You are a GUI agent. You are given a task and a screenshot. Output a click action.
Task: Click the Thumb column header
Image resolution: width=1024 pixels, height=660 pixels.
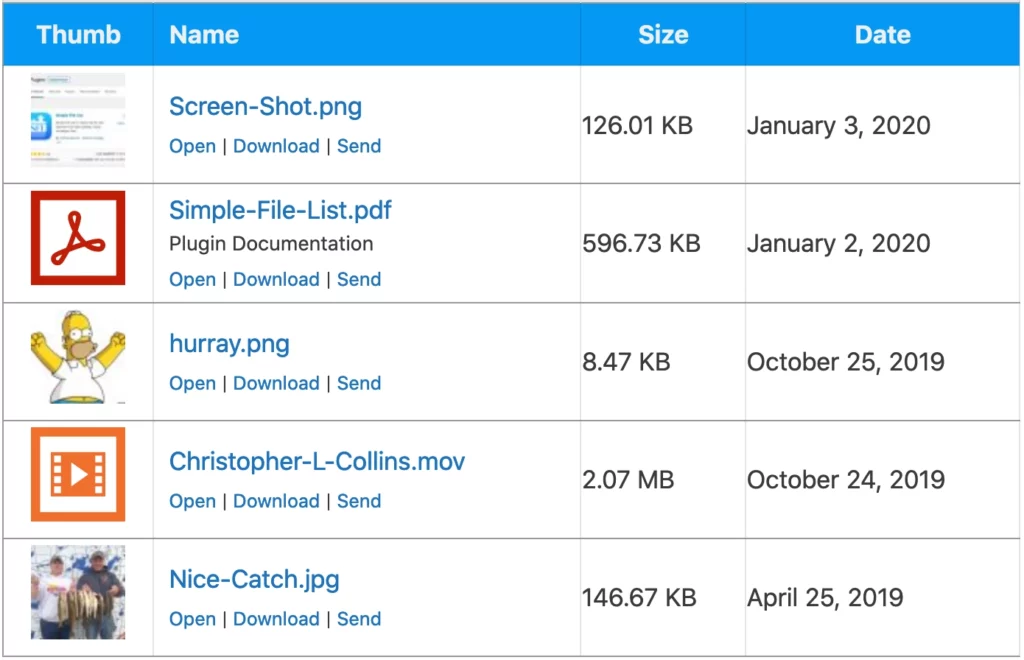click(x=78, y=34)
